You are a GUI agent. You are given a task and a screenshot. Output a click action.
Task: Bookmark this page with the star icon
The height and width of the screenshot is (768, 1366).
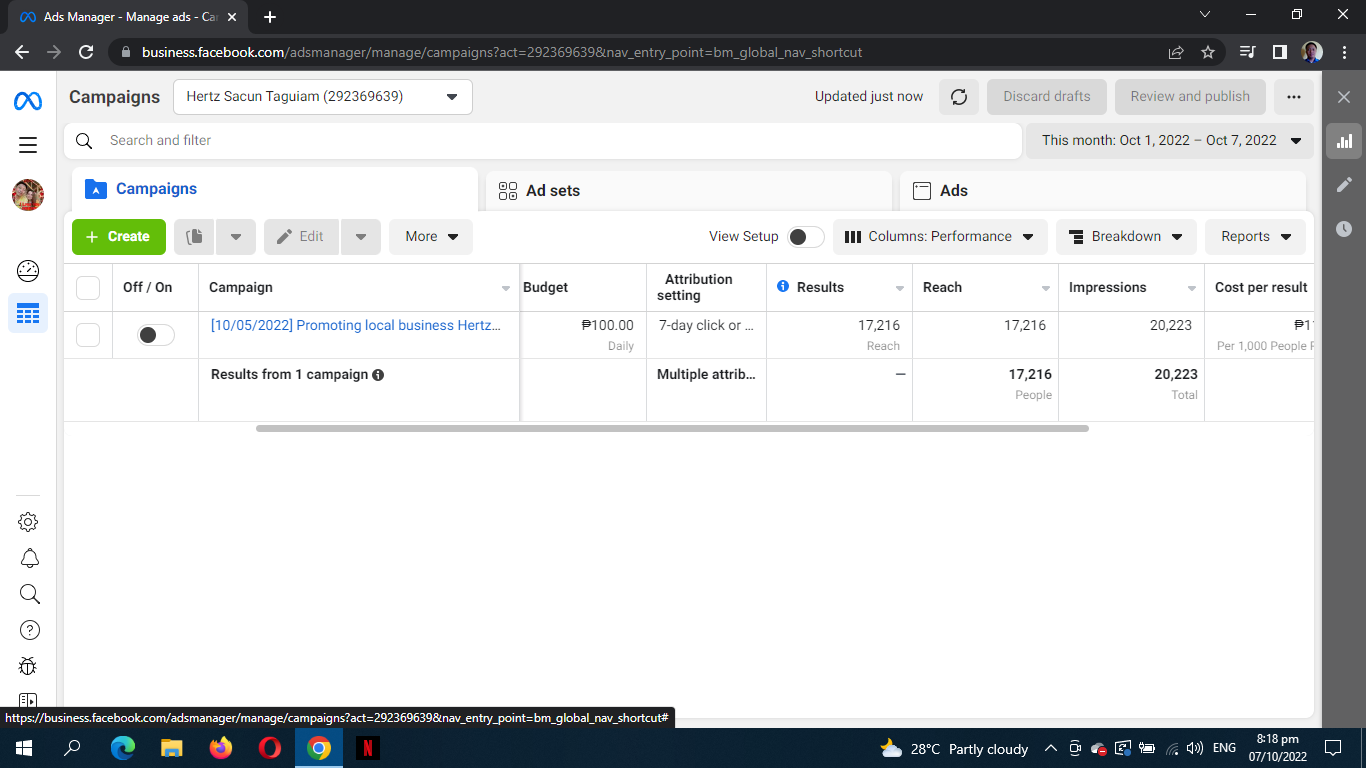[1208, 52]
